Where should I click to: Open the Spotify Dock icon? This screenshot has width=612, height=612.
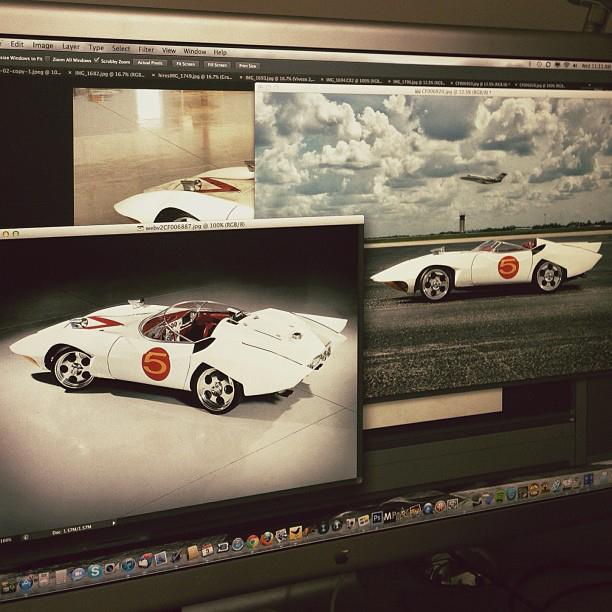click(500, 496)
